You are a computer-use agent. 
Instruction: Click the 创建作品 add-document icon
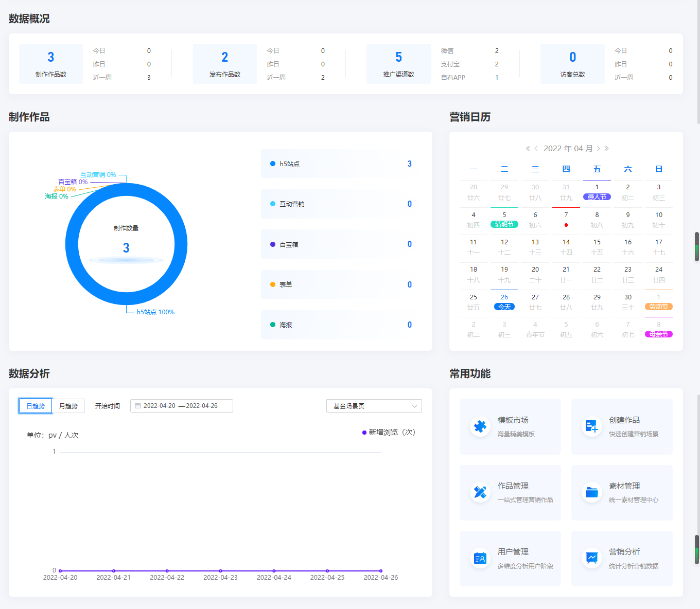[592, 426]
